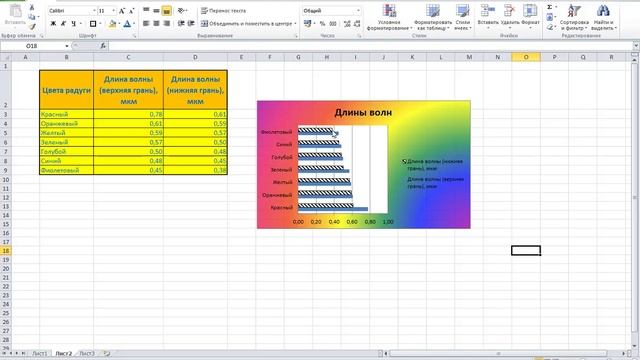Viewport: 640px width, 360px height.
Task: Select the cell containing Фиолетовый in the table
Action: [67, 170]
